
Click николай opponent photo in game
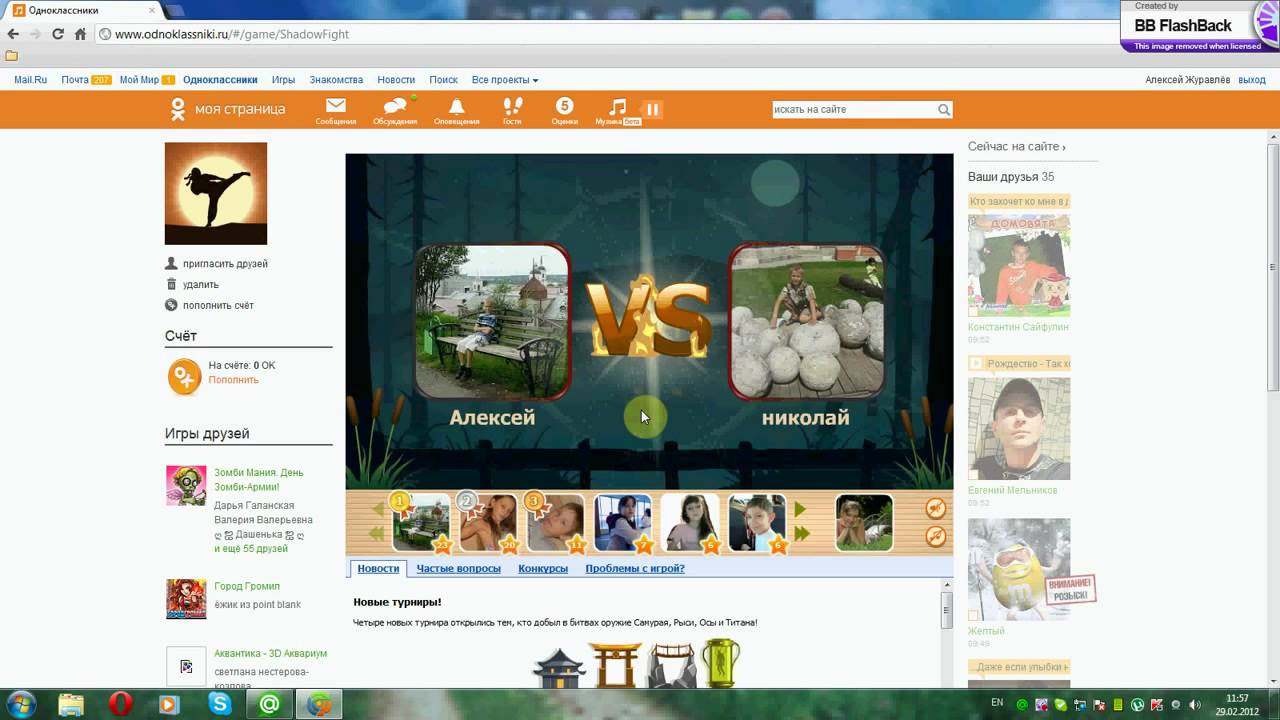click(x=806, y=322)
